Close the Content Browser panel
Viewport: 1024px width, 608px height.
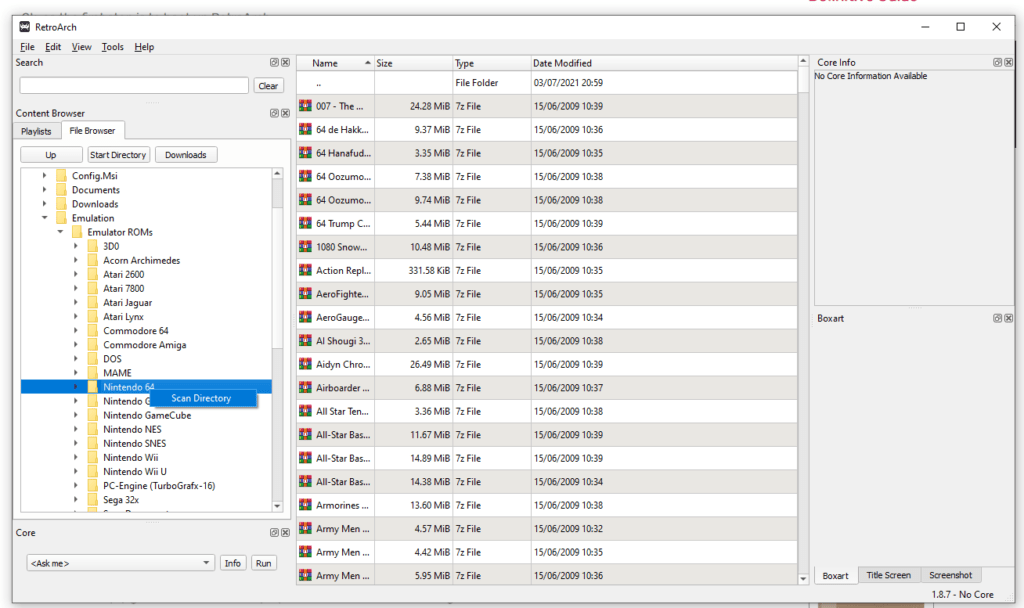pos(285,113)
